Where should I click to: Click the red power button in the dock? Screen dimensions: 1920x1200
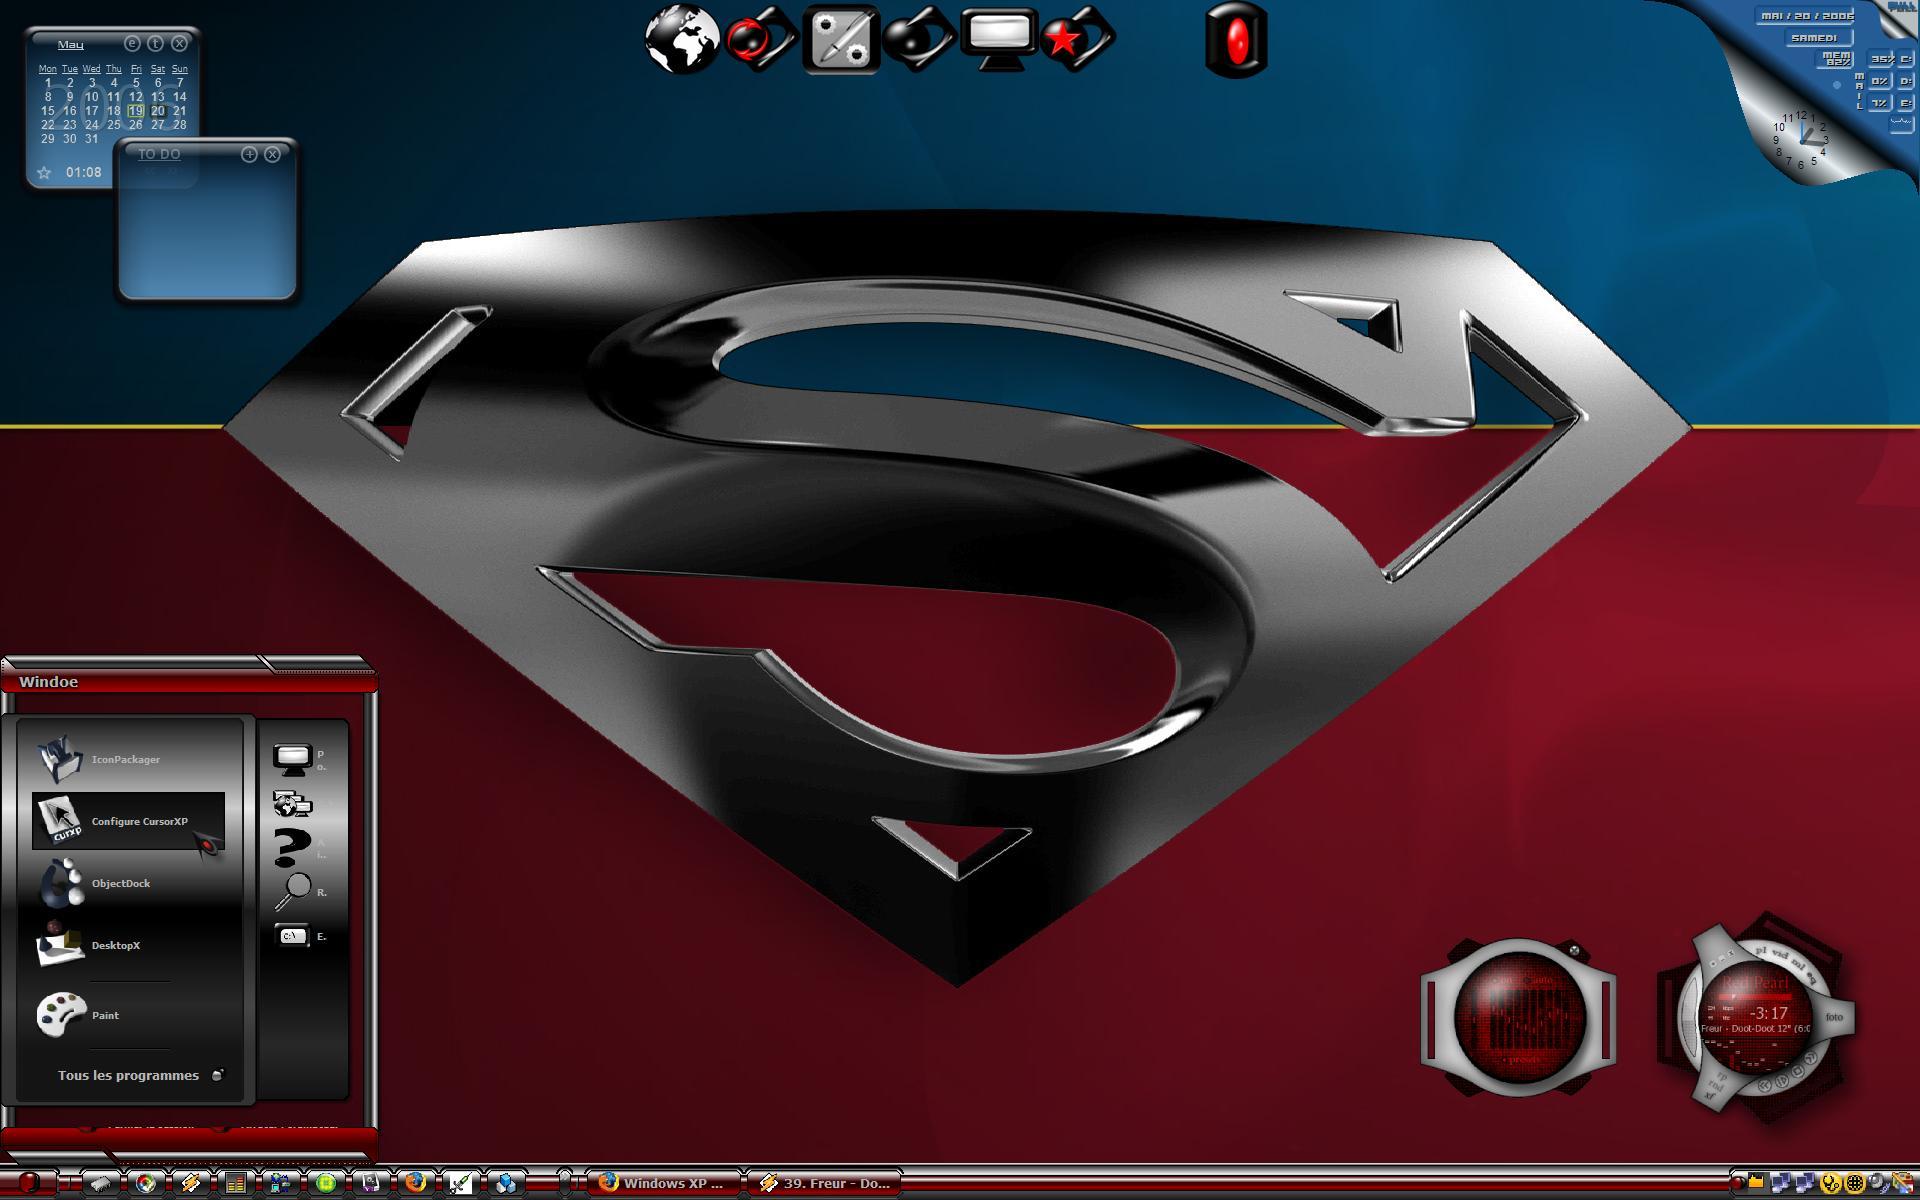1237,40
